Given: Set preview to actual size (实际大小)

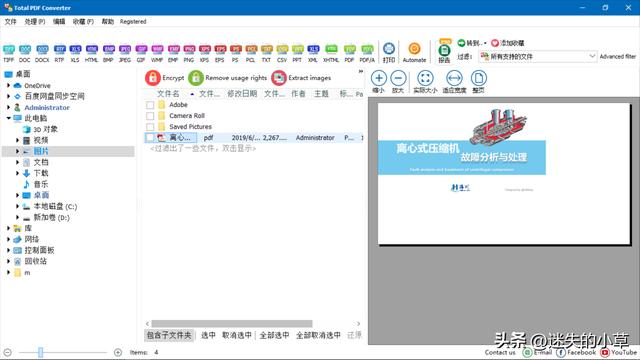Looking at the screenshot, I should pyautogui.click(x=425, y=81).
